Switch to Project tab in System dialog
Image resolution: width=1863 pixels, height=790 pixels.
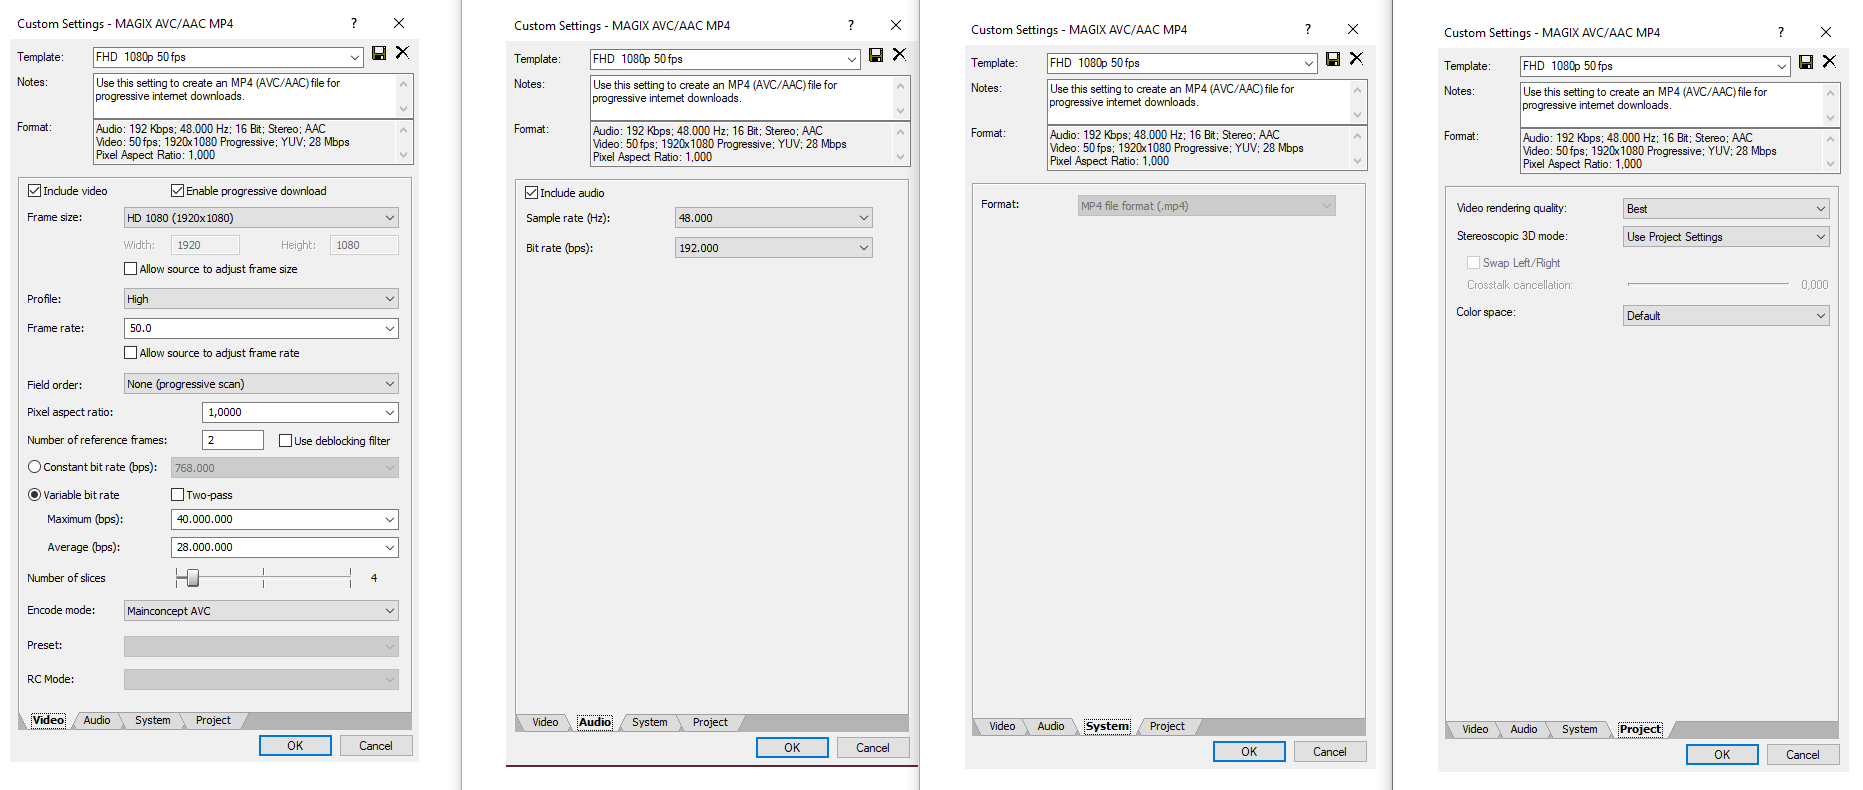pos(1167,726)
